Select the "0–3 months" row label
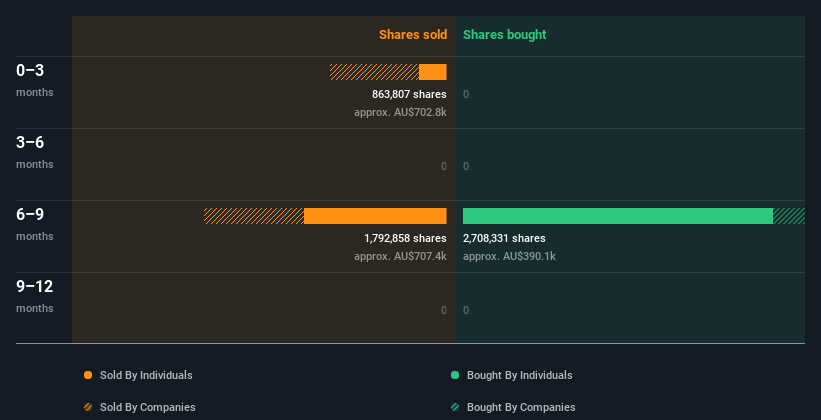The width and height of the screenshot is (821, 420). coord(35,79)
